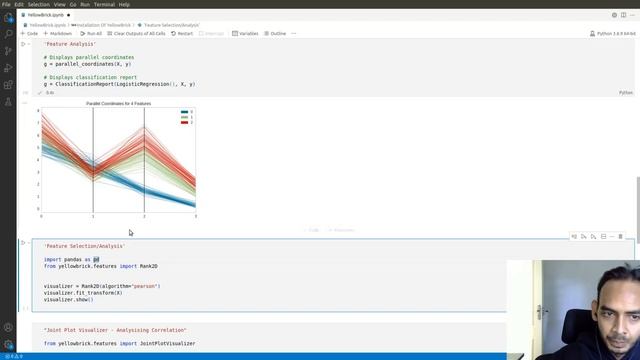Click Run All in notebook toolbar
Image resolution: width=640 pixels, height=360 pixels.
point(91,33)
